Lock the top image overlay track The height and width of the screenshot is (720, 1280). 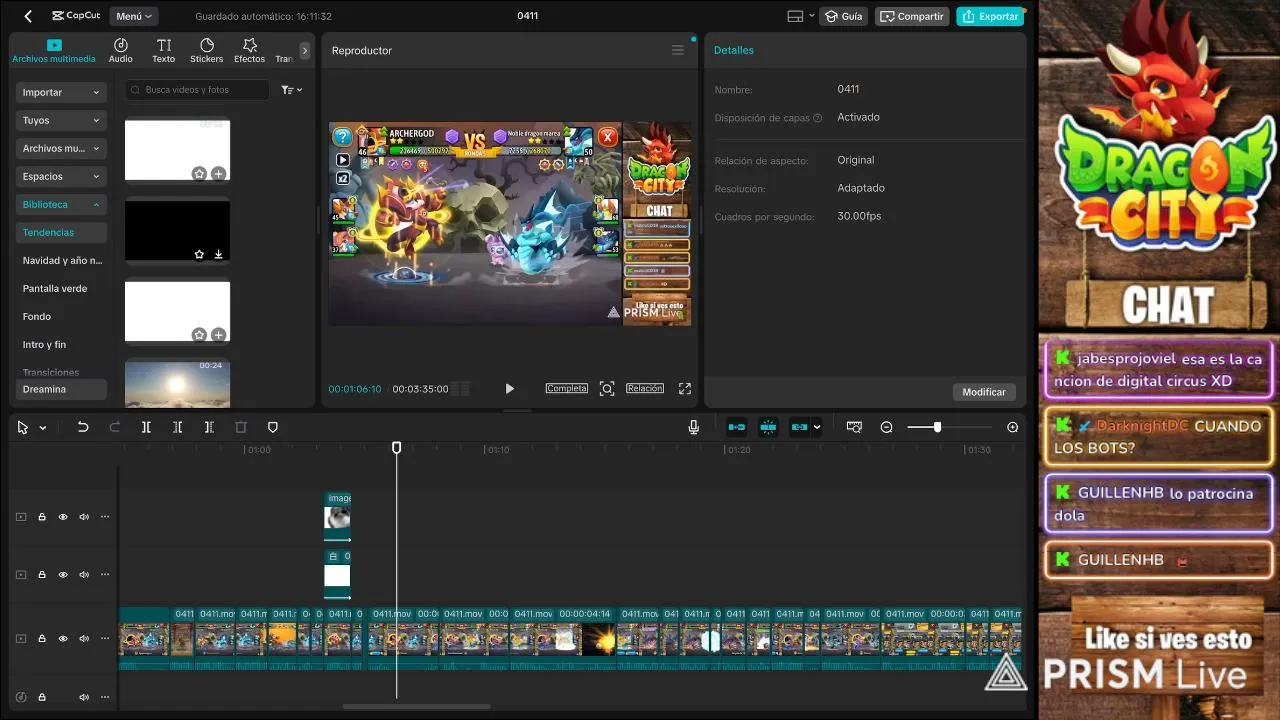click(x=42, y=517)
